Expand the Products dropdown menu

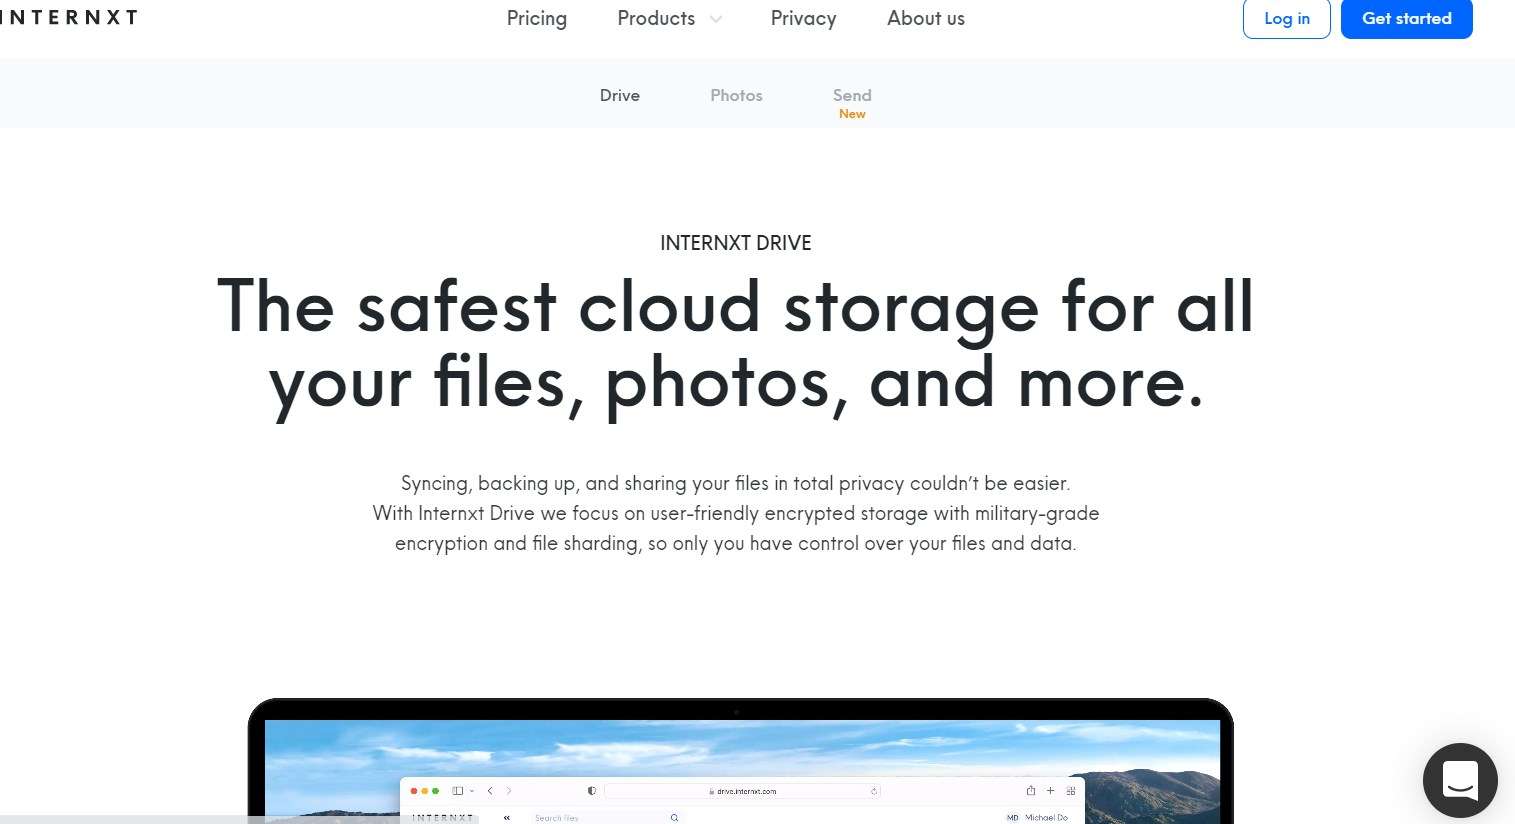[x=669, y=18]
